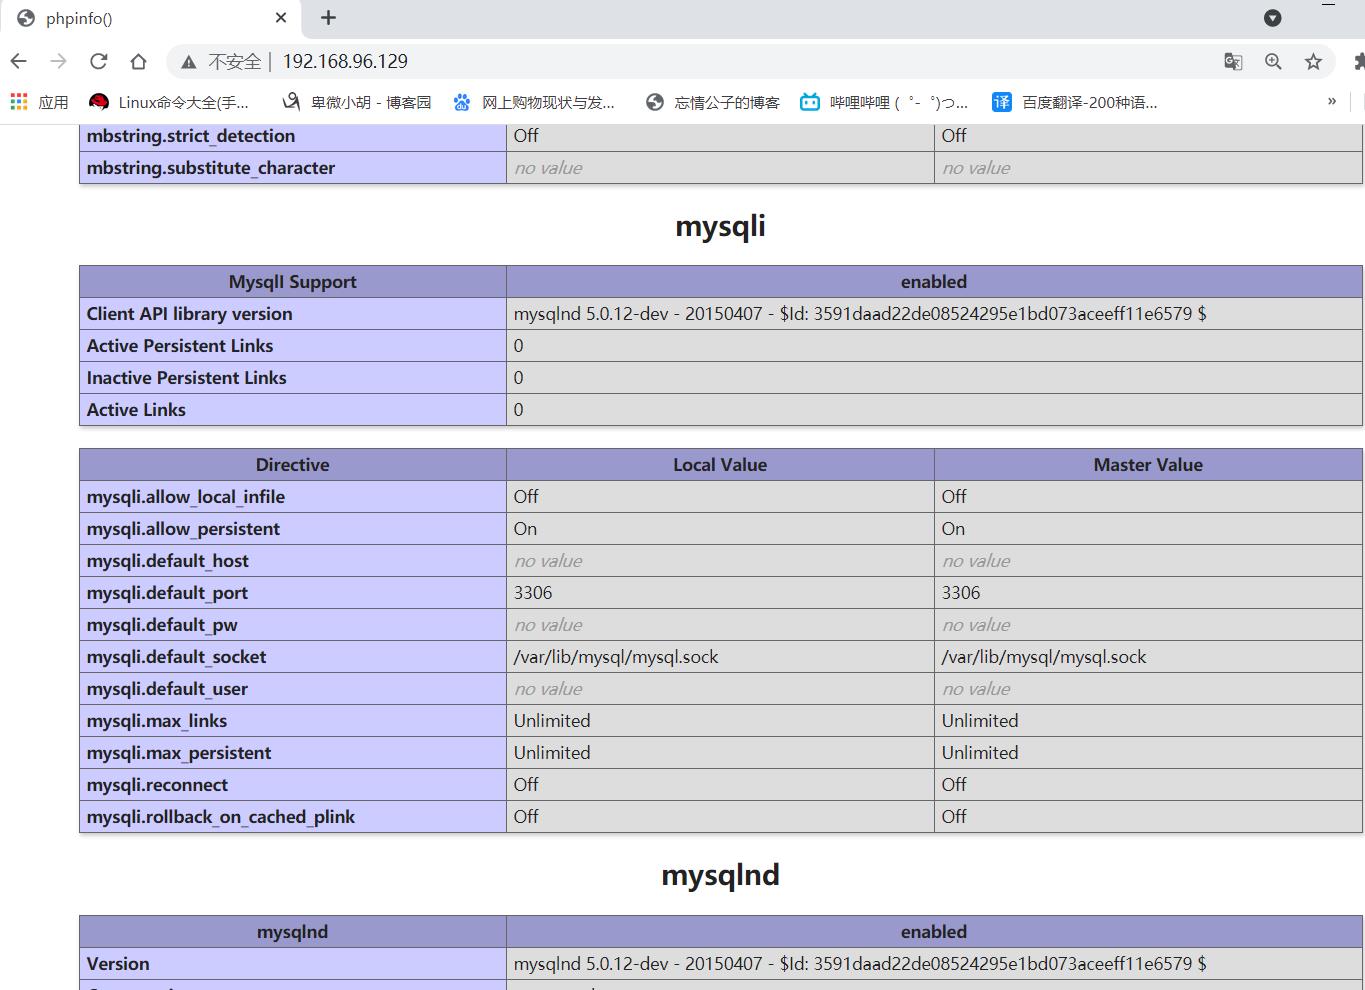Open the translate page icon
Image resolution: width=1365 pixels, height=990 pixels.
tap(1233, 62)
